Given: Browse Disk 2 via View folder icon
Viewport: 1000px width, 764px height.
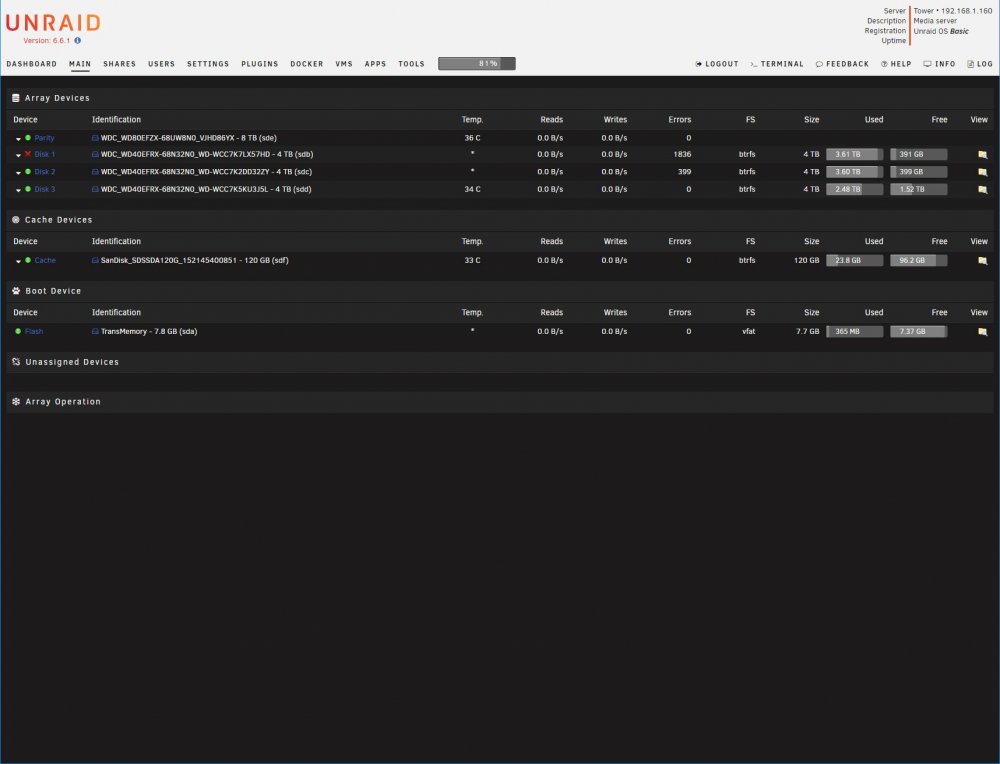Looking at the screenshot, I should (982, 172).
